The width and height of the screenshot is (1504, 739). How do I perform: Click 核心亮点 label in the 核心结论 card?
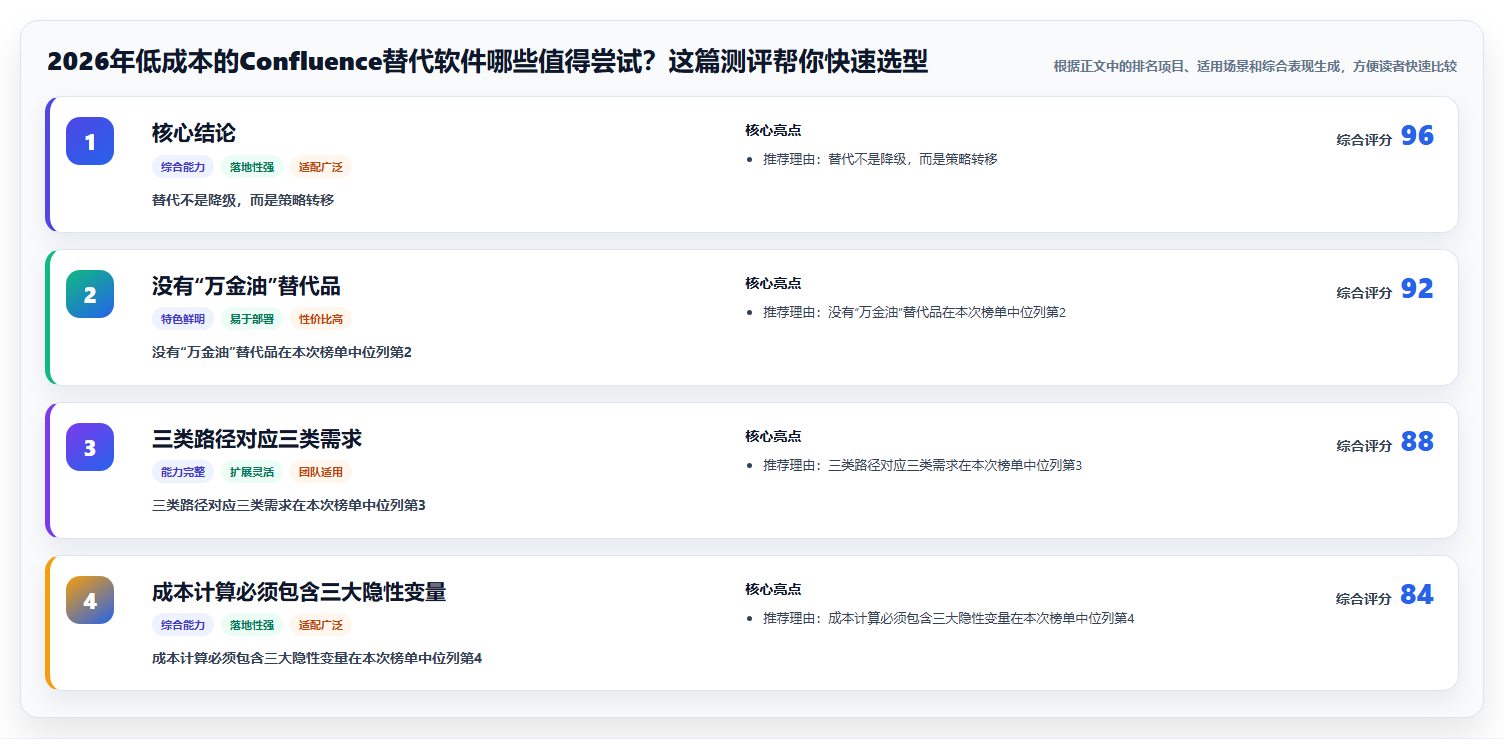tap(773, 130)
